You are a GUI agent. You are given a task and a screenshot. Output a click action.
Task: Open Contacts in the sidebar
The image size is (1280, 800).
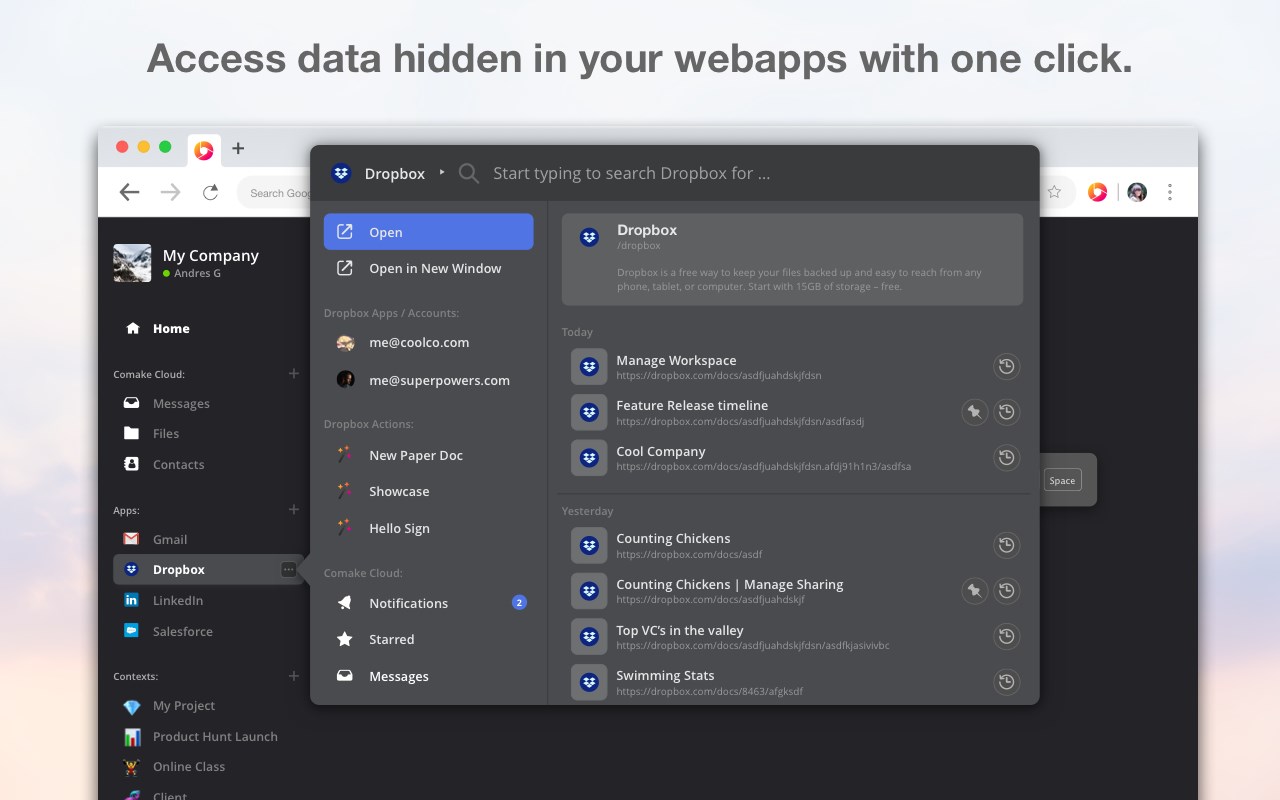(178, 465)
